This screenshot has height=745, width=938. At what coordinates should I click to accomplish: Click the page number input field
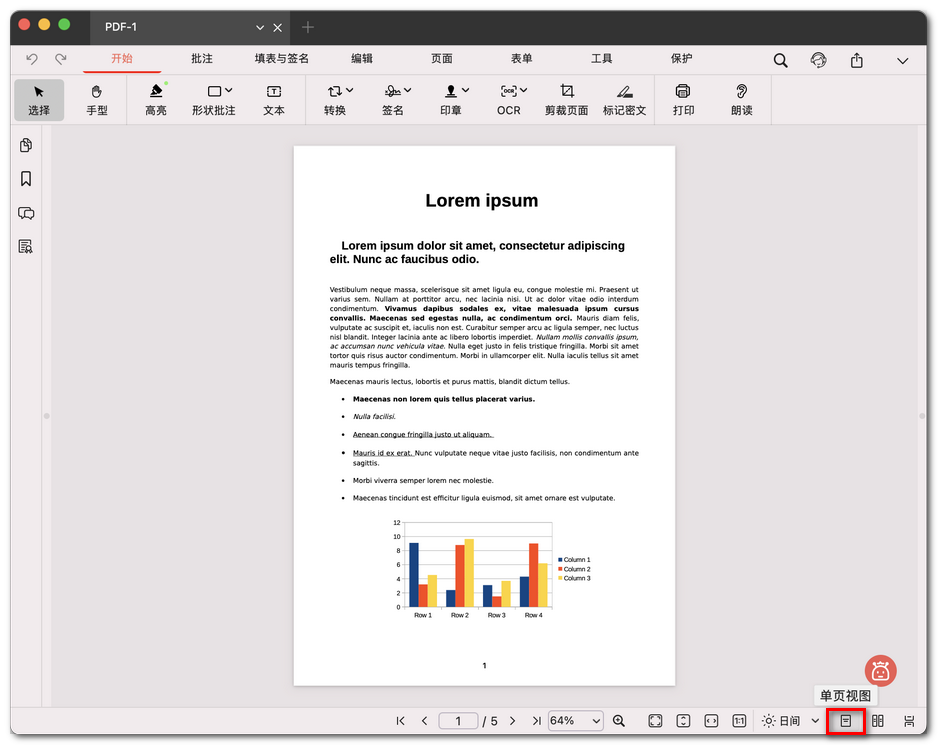click(459, 720)
